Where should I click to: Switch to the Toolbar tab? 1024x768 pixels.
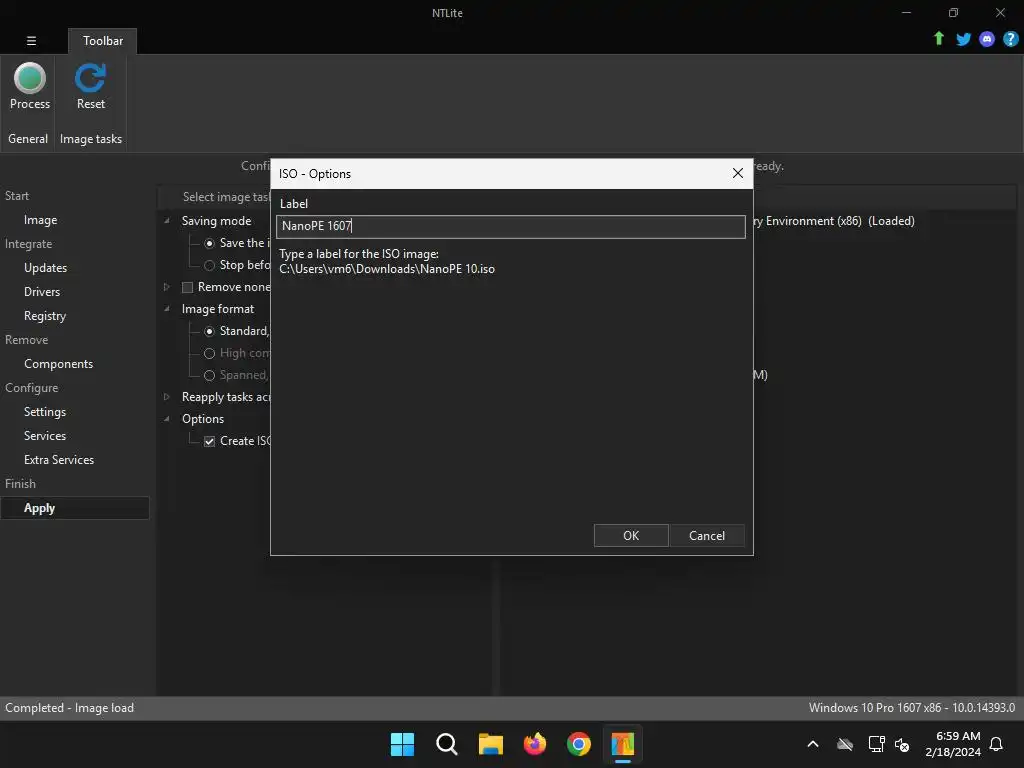(x=103, y=40)
